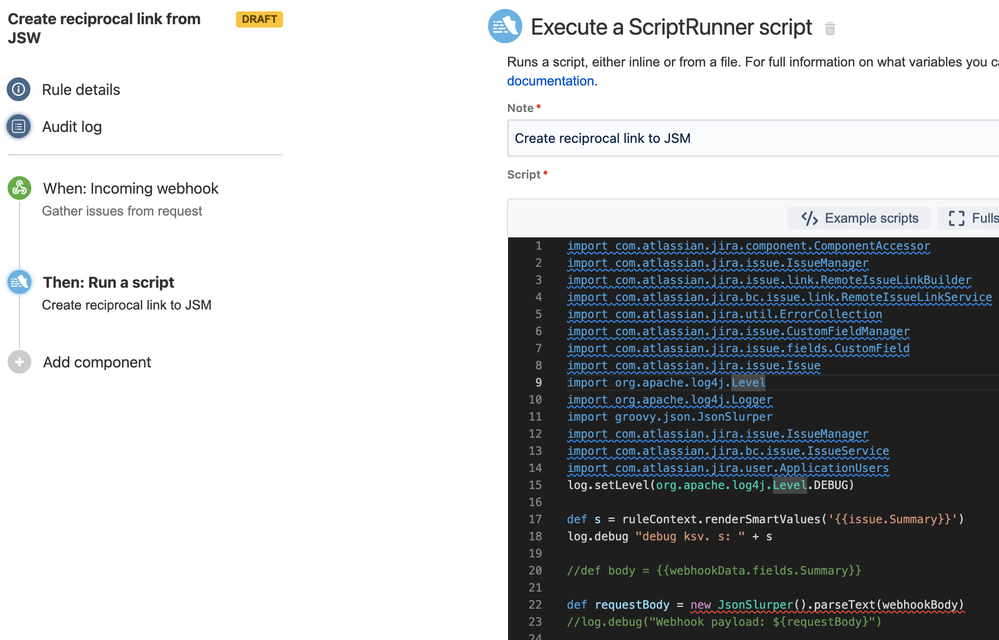Select the Run a script action
This screenshot has height=640, width=999.
tap(108, 282)
